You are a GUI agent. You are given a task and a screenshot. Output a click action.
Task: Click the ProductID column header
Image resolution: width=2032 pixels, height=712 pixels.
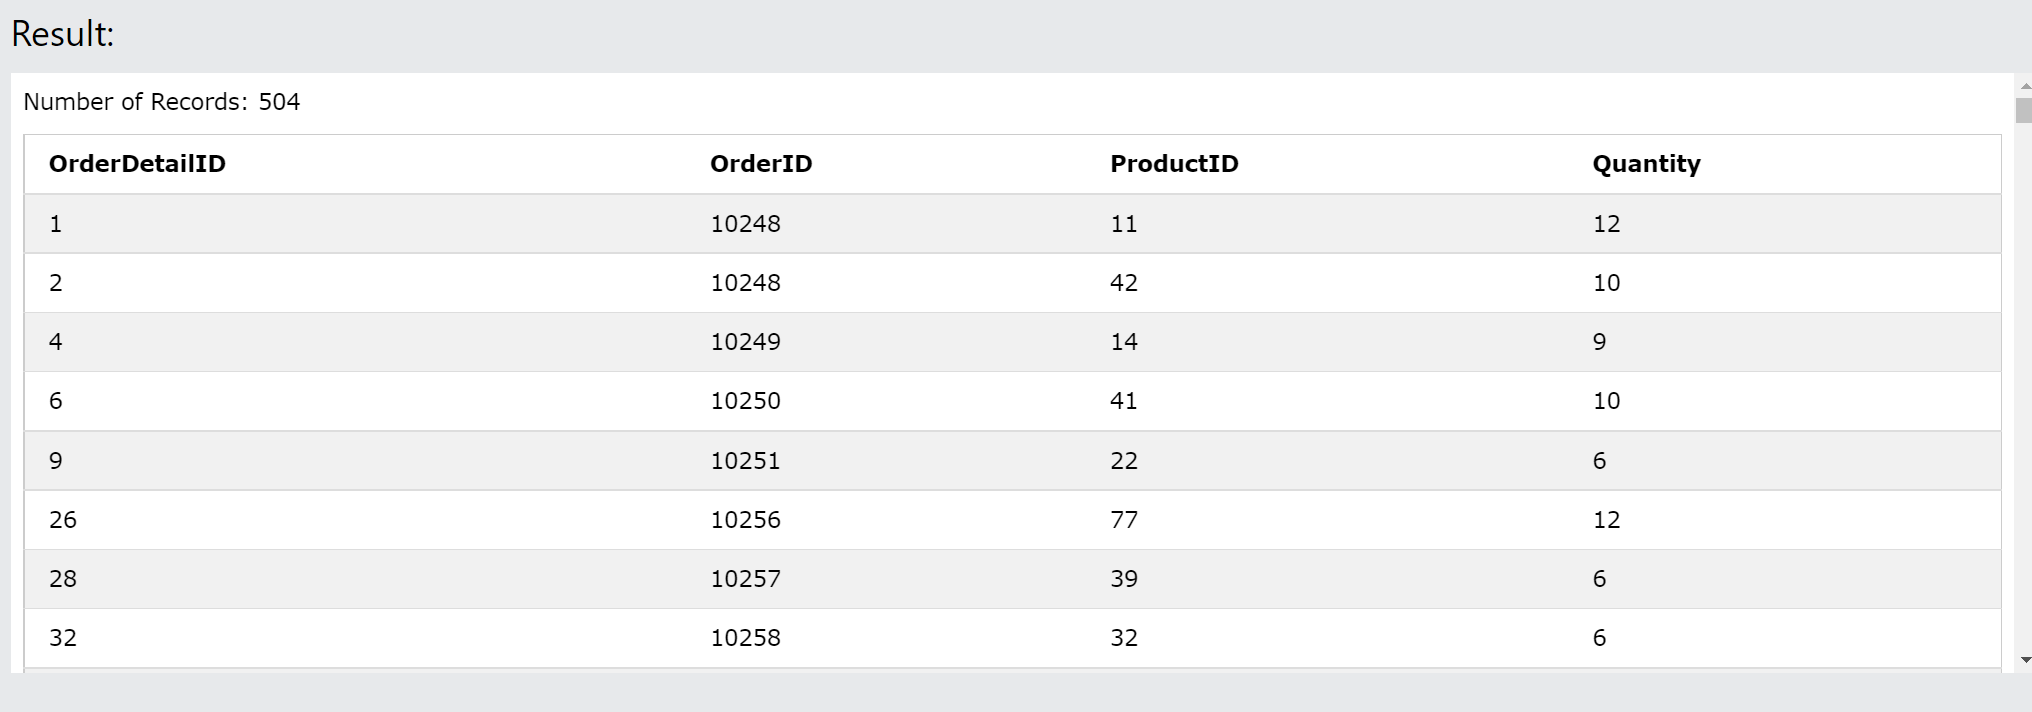tap(1174, 164)
